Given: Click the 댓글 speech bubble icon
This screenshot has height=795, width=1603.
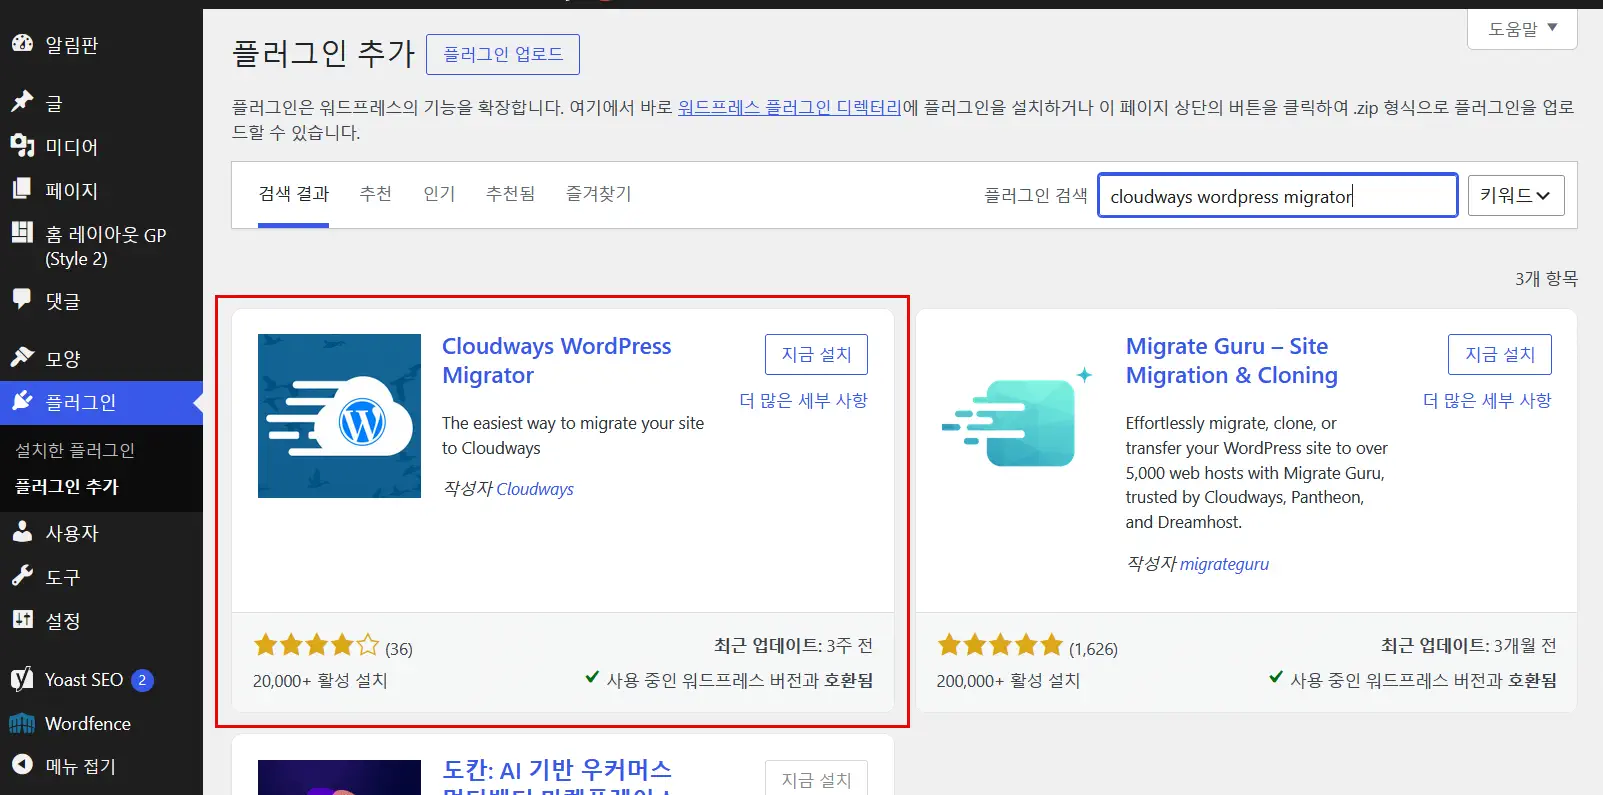Looking at the screenshot, I should tap(22, 300).
